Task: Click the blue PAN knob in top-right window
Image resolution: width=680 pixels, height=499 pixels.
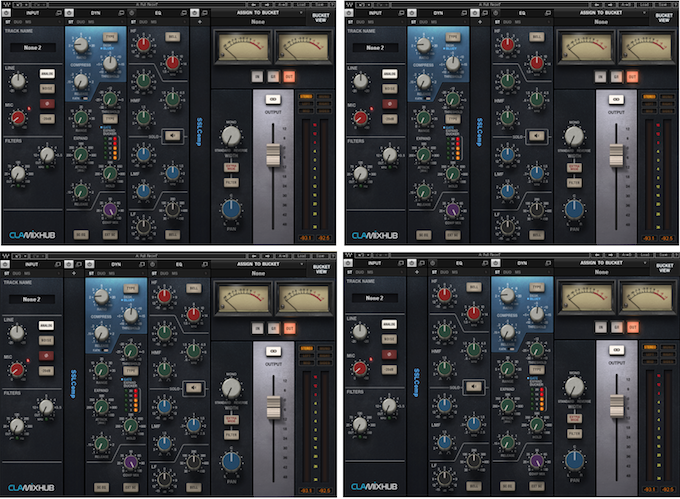Action: point(574,209)
